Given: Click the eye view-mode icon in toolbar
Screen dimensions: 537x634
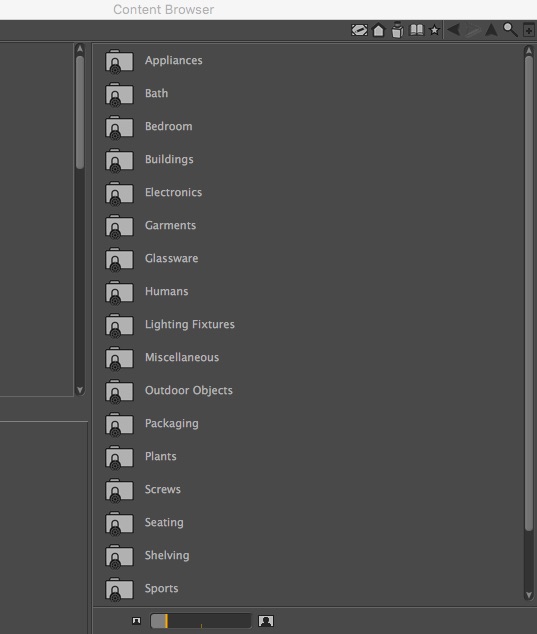Looking at the screenshot, I should [x=359, y=30].
